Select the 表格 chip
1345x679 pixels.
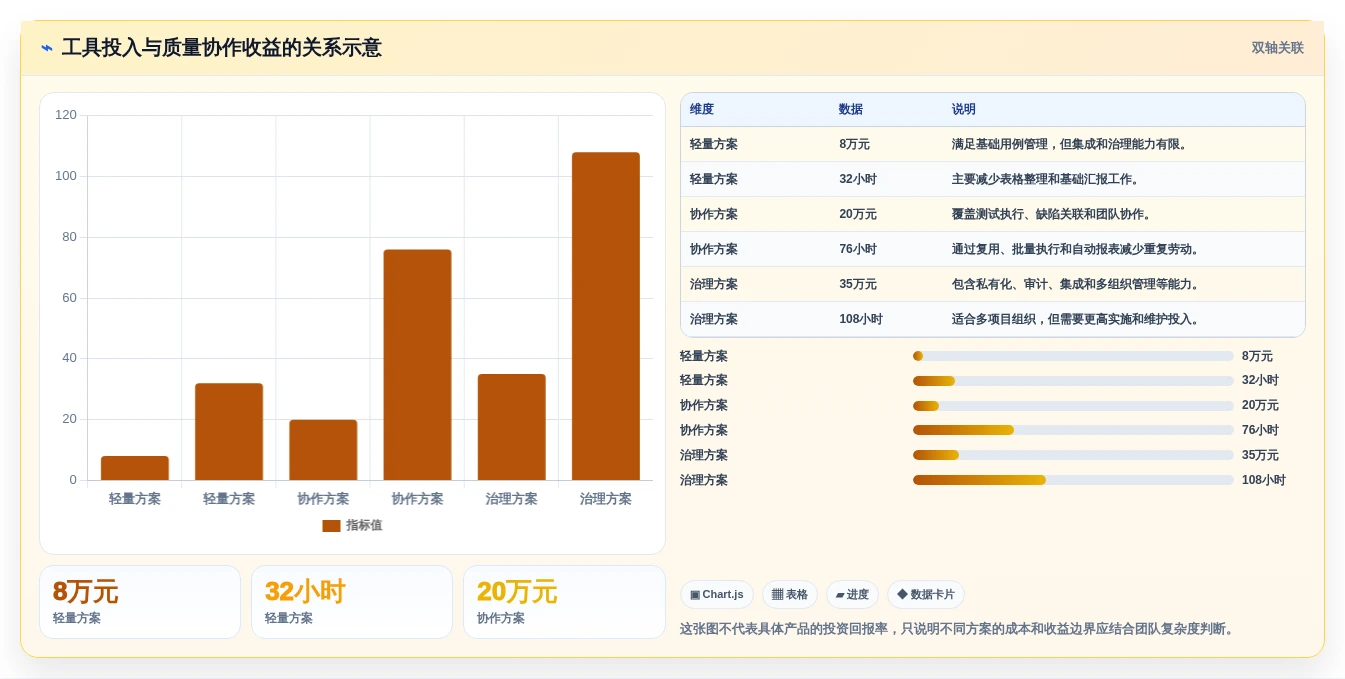tap(790, 595)
